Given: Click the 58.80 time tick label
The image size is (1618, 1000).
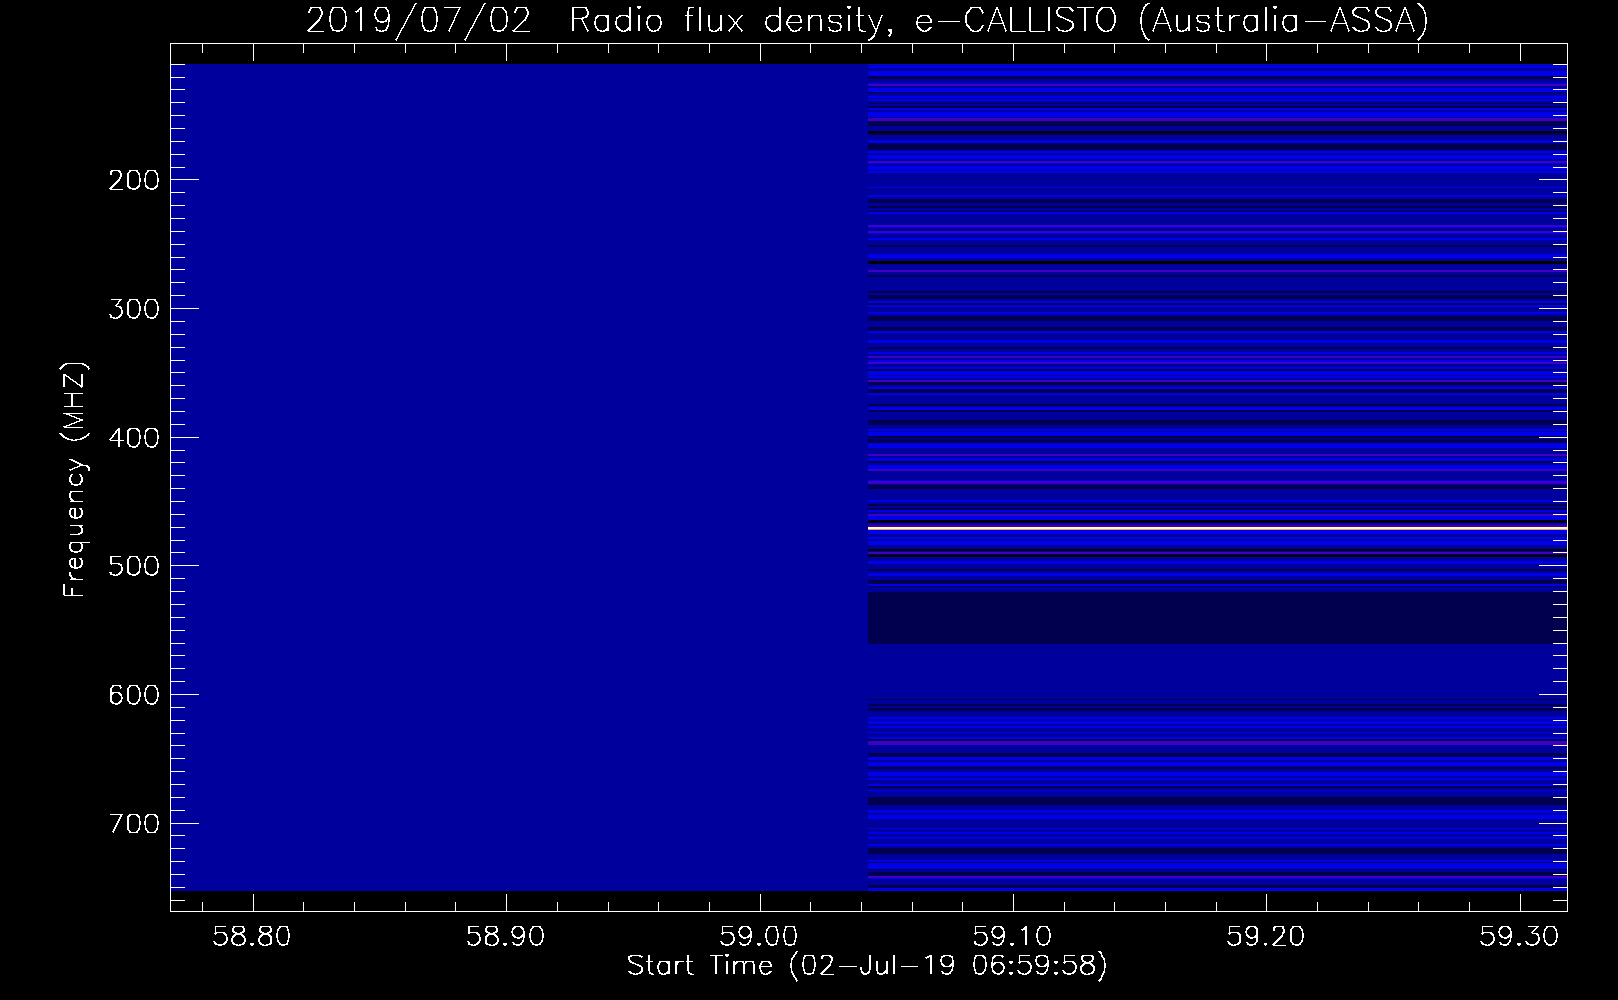Looking at the screenshot, I should pos(254,937).
